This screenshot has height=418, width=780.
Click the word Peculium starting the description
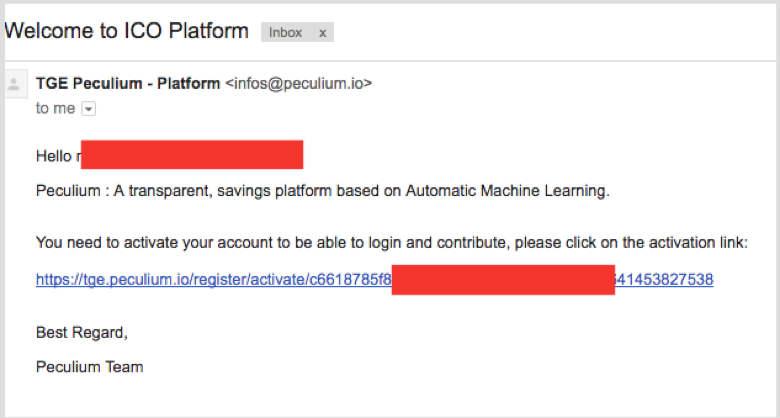point(68,191)
